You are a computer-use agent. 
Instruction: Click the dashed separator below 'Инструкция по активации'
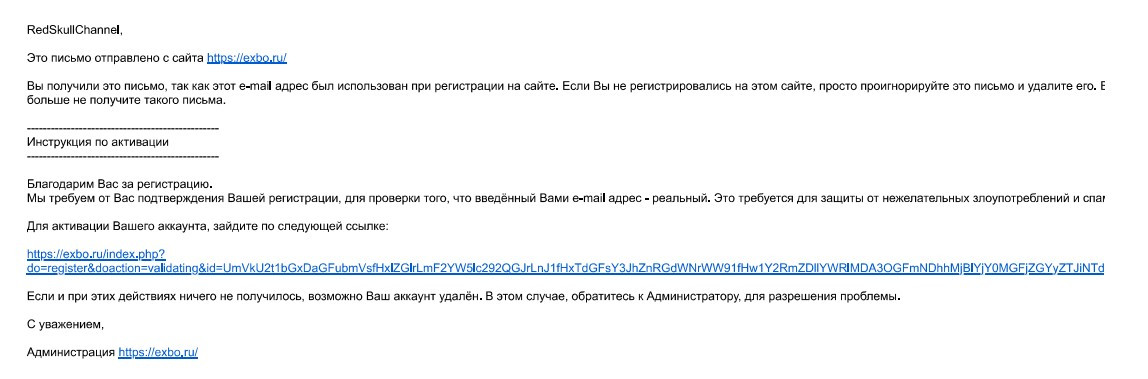click(122, 156)
